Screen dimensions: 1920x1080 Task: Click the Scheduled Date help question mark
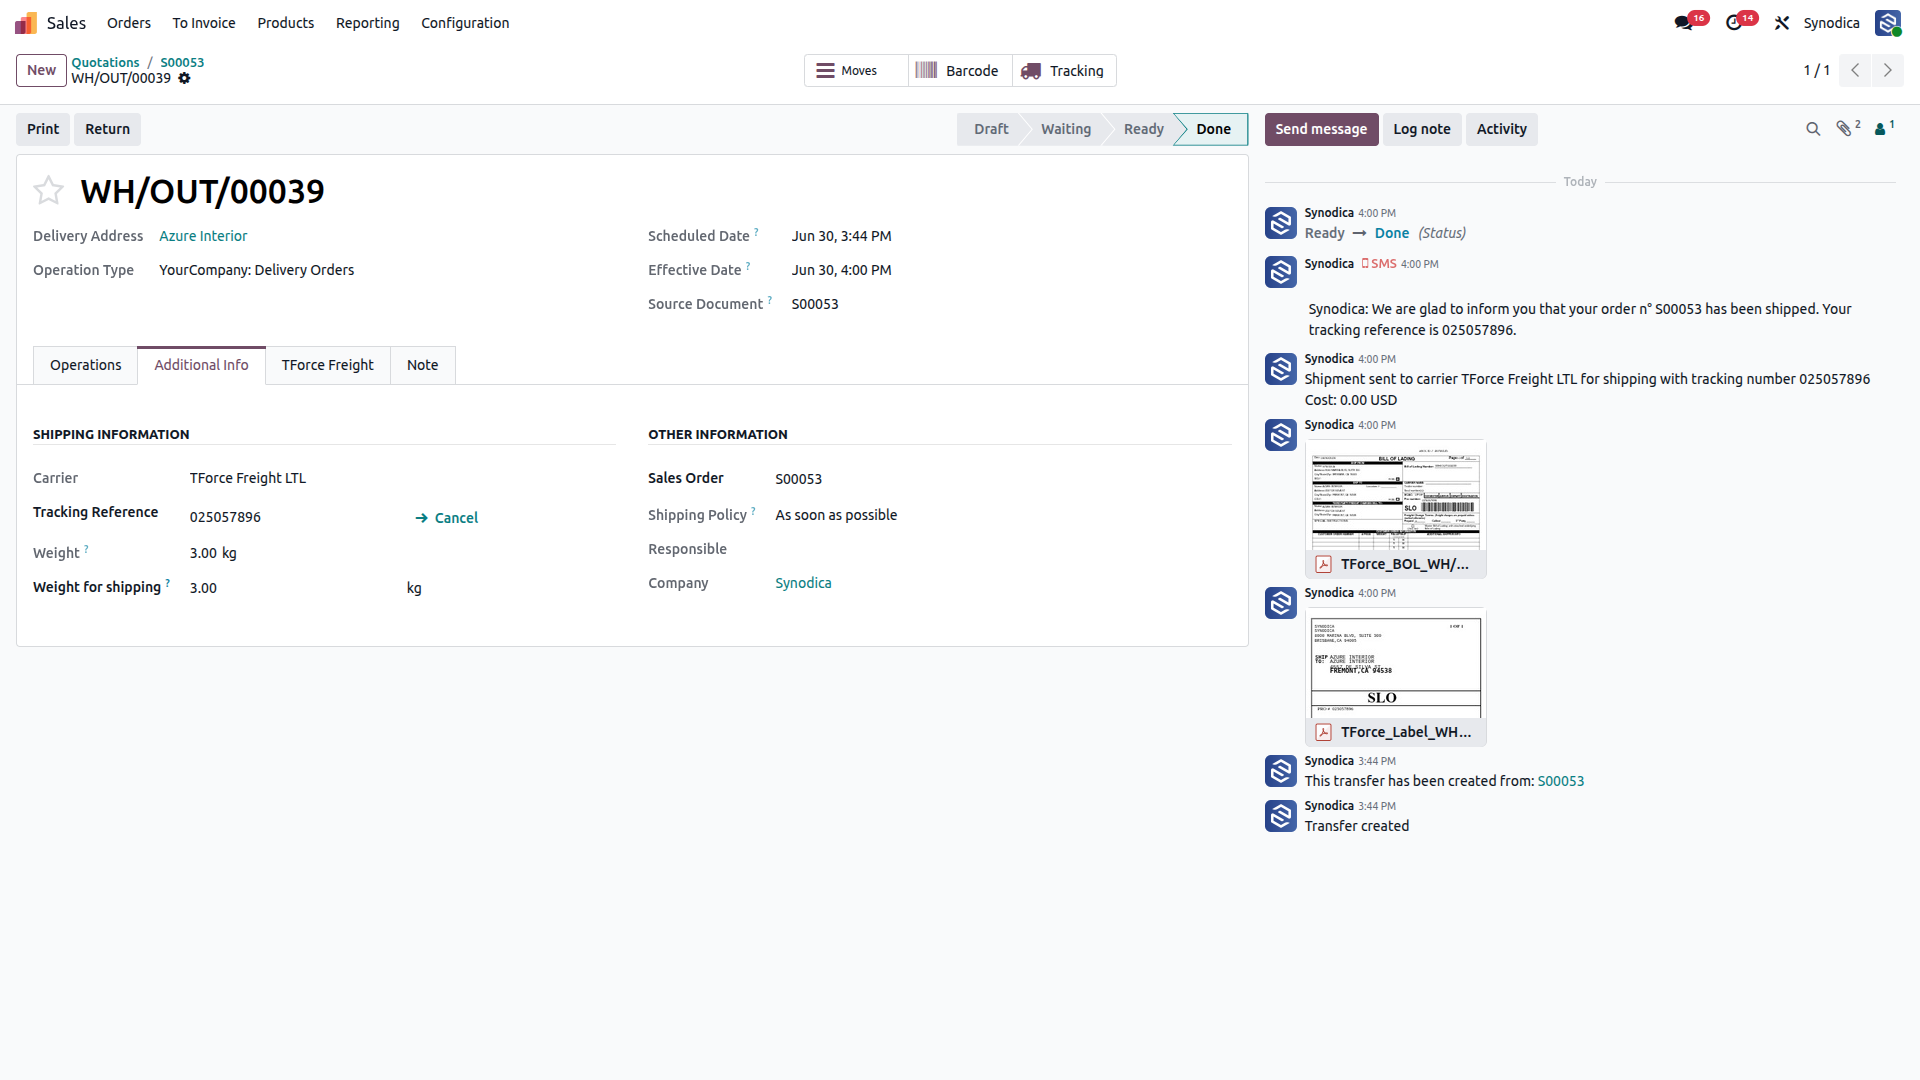(756, 232)
